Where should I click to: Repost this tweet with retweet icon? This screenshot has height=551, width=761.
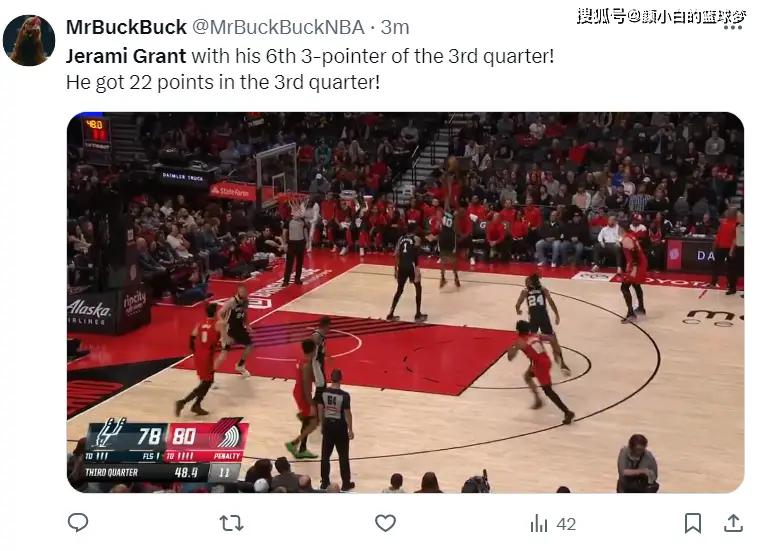(x=232, y=523)
